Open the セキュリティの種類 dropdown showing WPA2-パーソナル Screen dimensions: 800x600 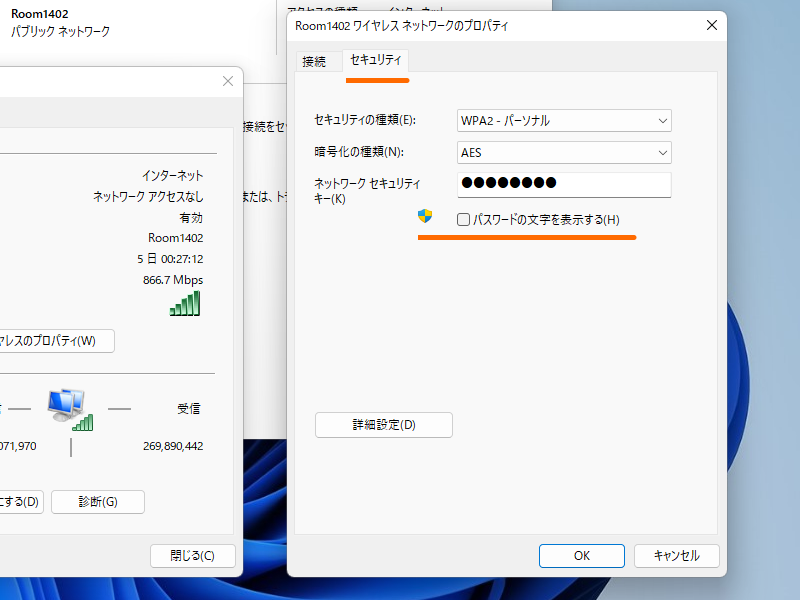564,120
